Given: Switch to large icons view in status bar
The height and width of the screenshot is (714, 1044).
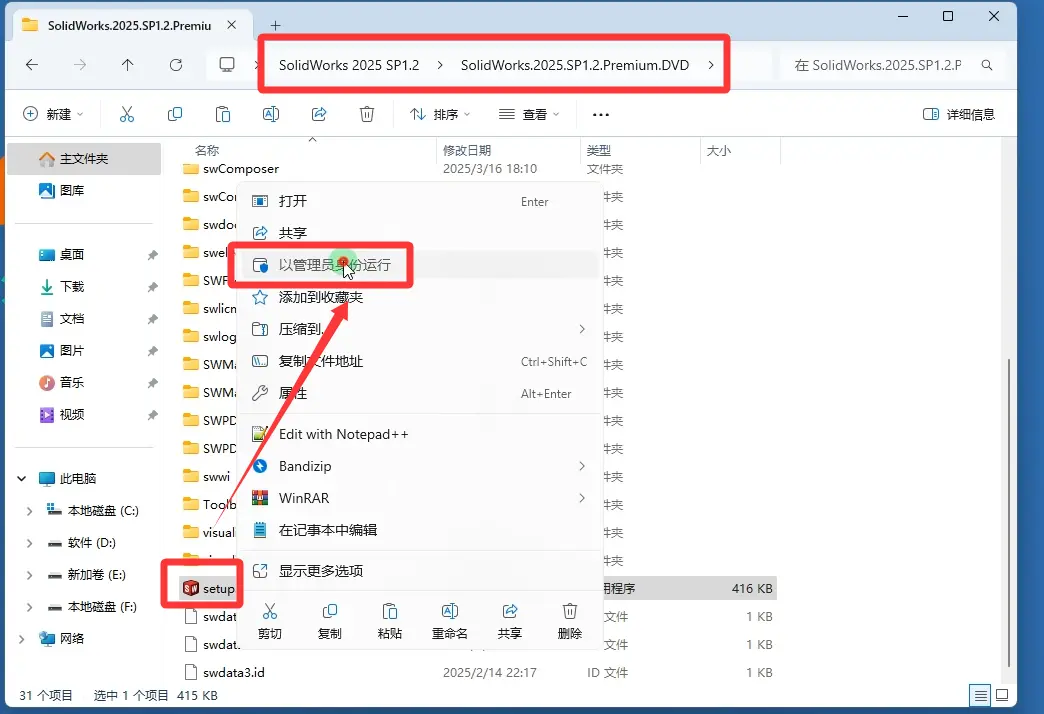Looking at the screenshot, I should pos(1002,696).
